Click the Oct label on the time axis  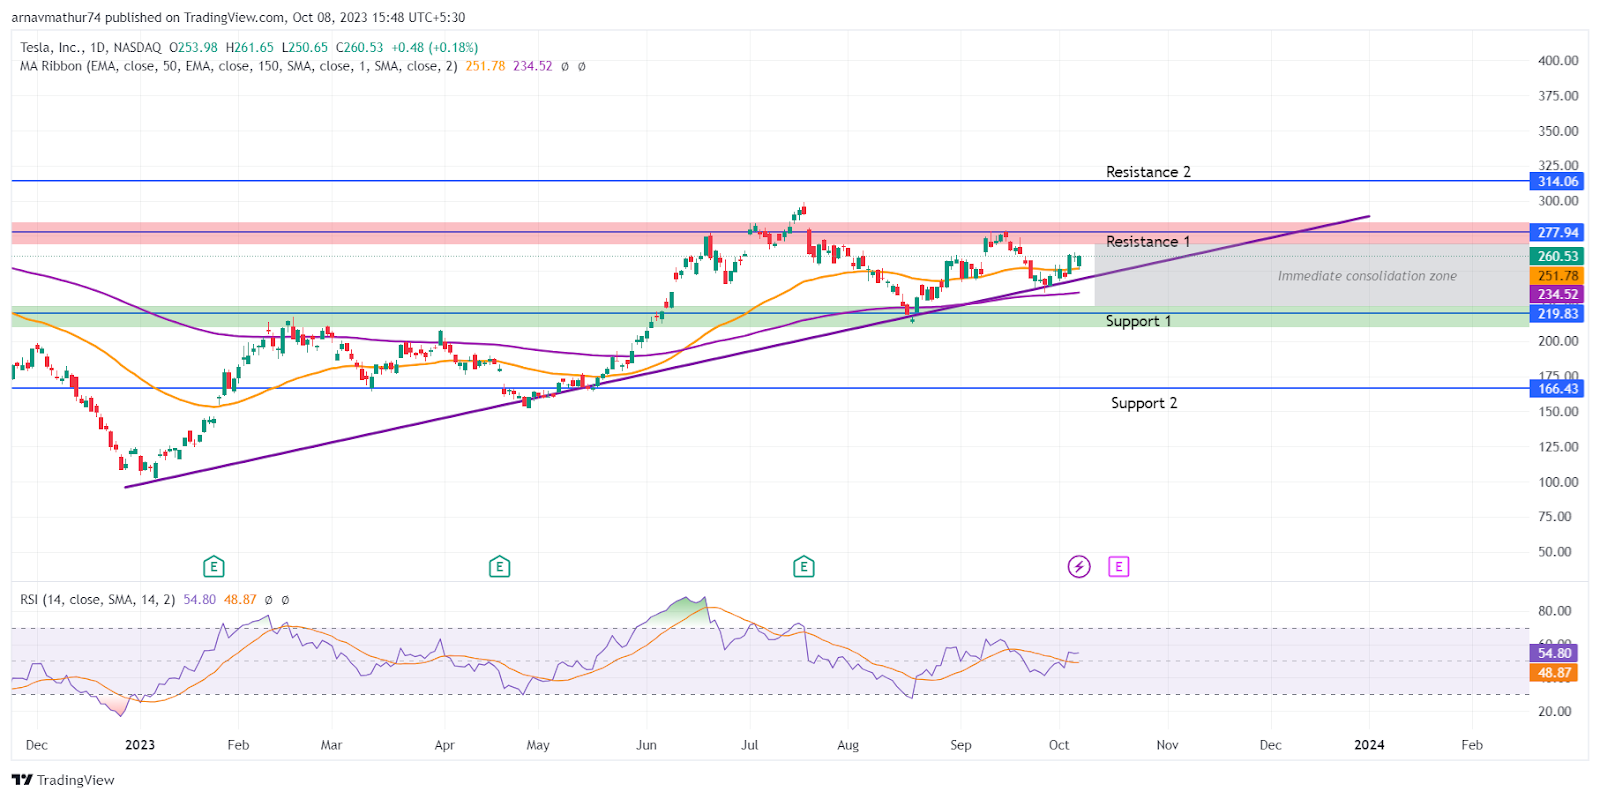click(1059, 745)
